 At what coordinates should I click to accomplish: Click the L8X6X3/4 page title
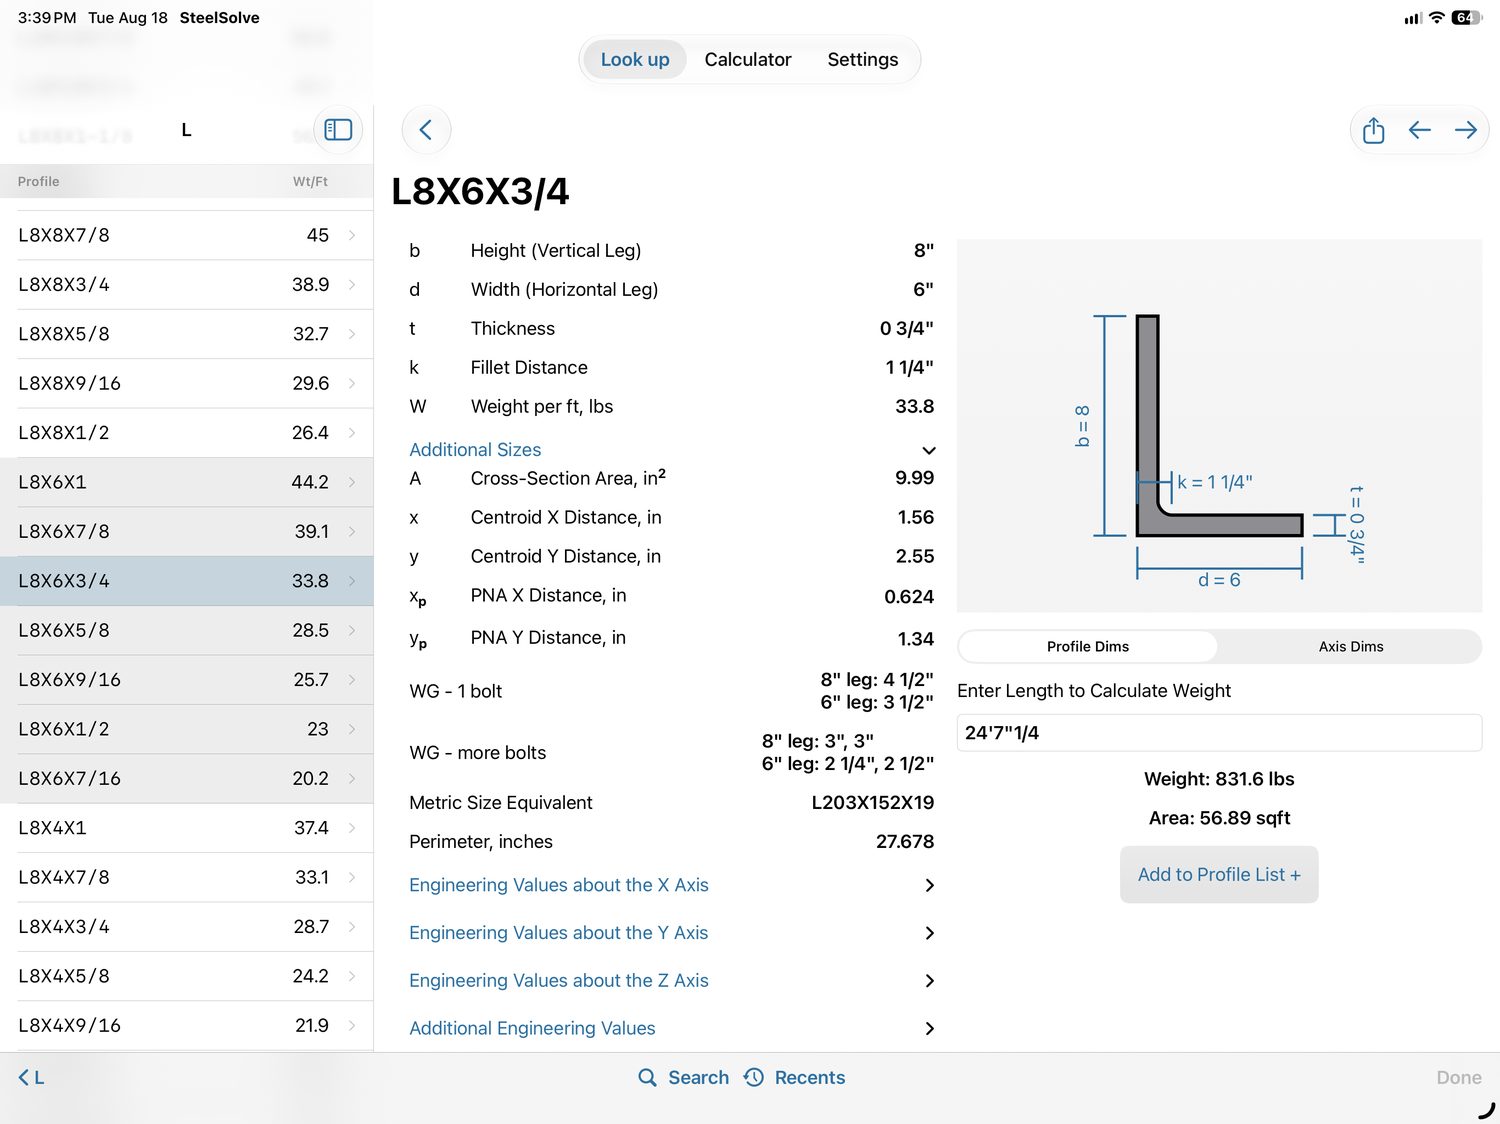coord(480,191)
